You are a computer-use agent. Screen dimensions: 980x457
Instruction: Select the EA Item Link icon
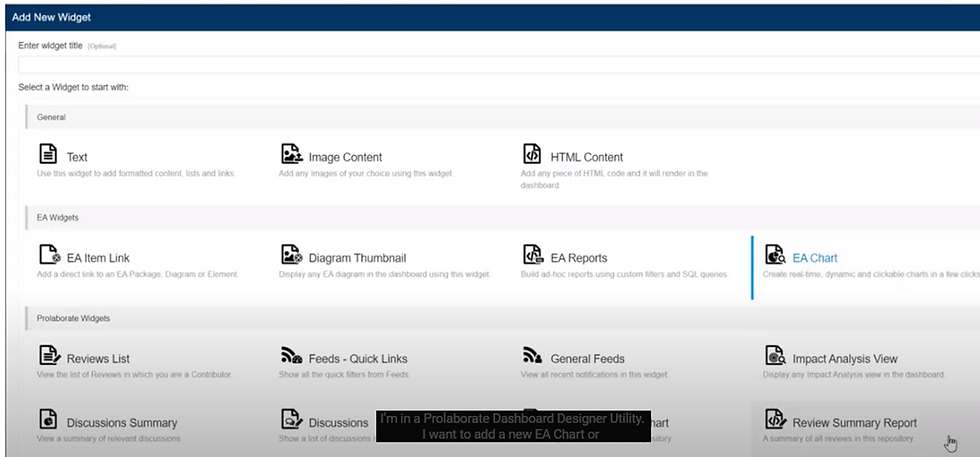coord(49,254)
